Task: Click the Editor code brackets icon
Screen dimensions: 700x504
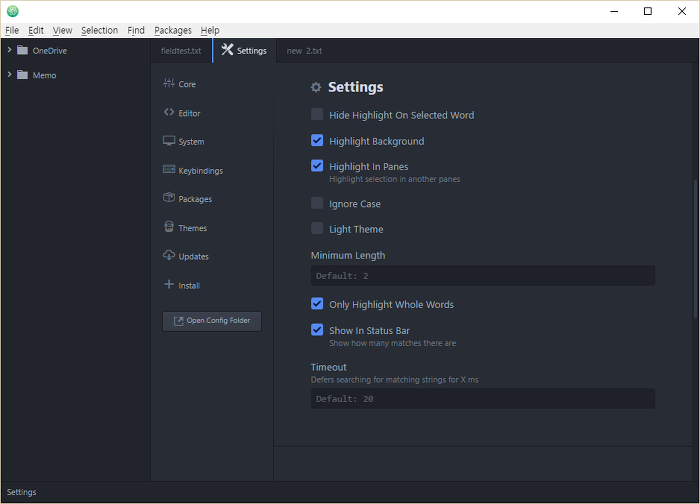Action: [169, 112]
